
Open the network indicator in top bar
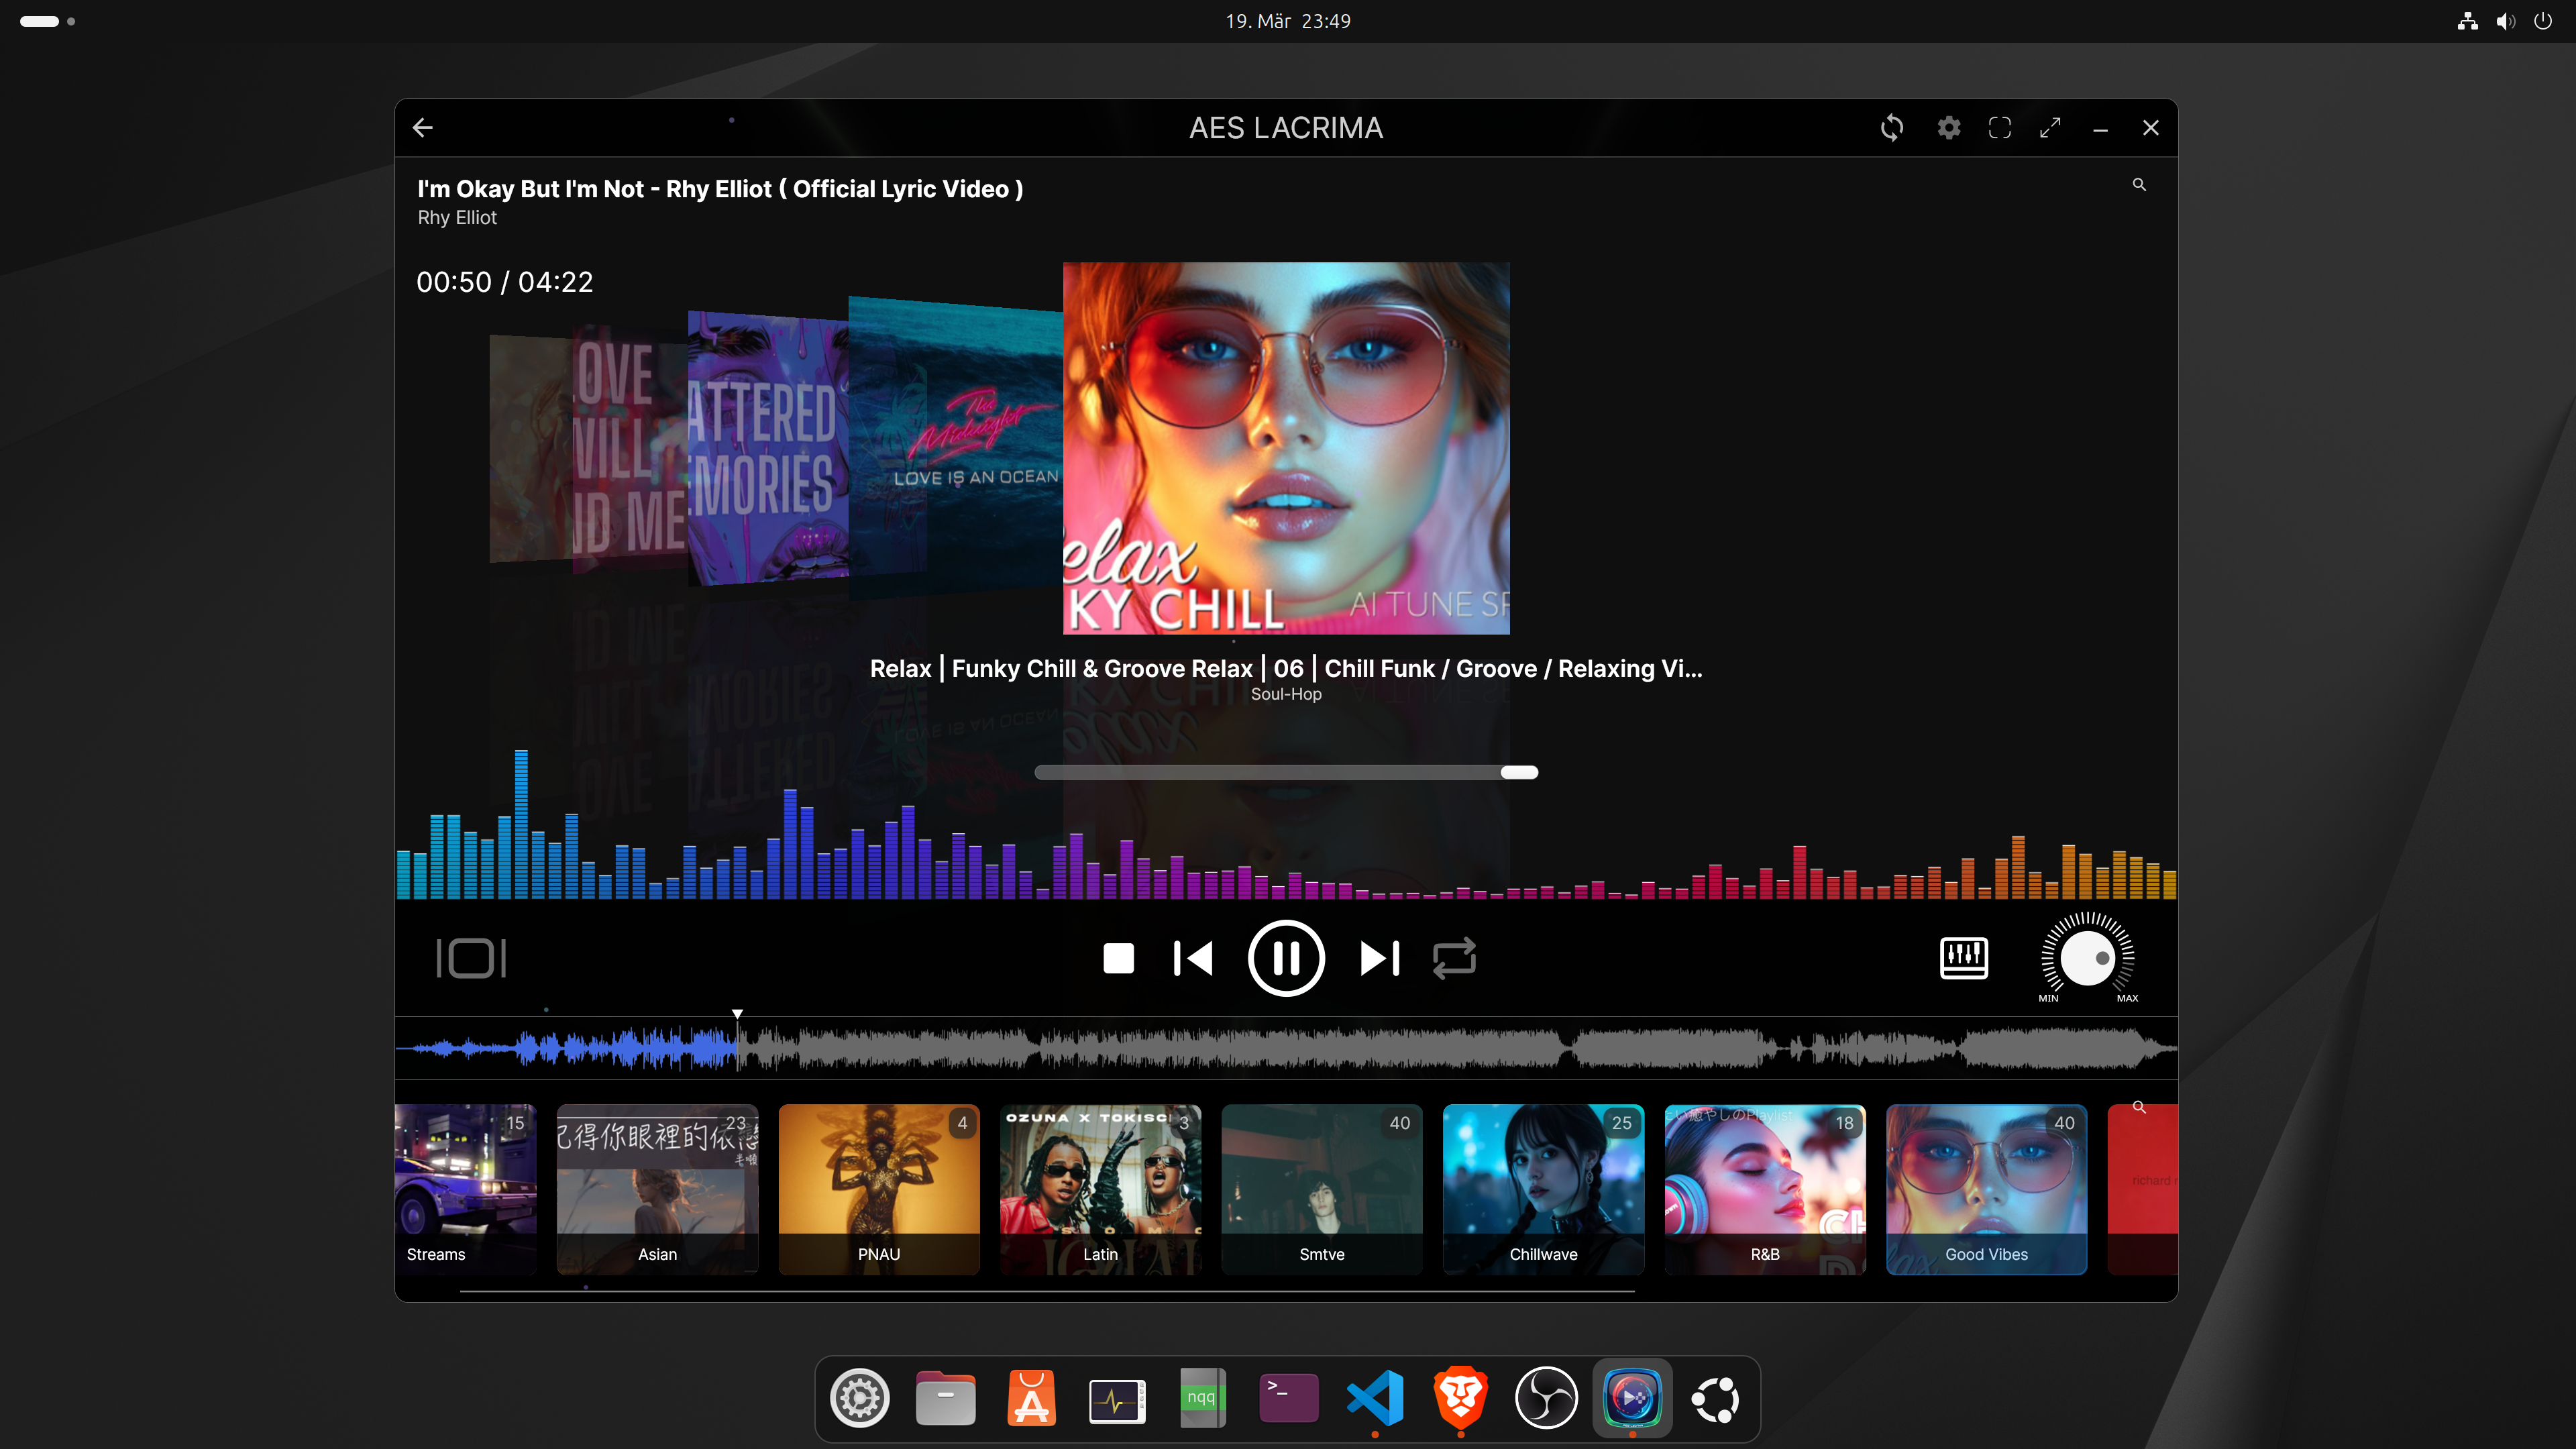click(2467, 21)
